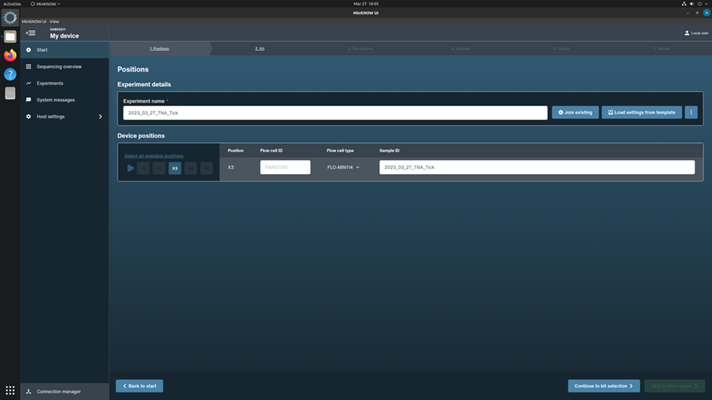
Task: Open the three-dot more options menu
Action: [x=691, y=112]
